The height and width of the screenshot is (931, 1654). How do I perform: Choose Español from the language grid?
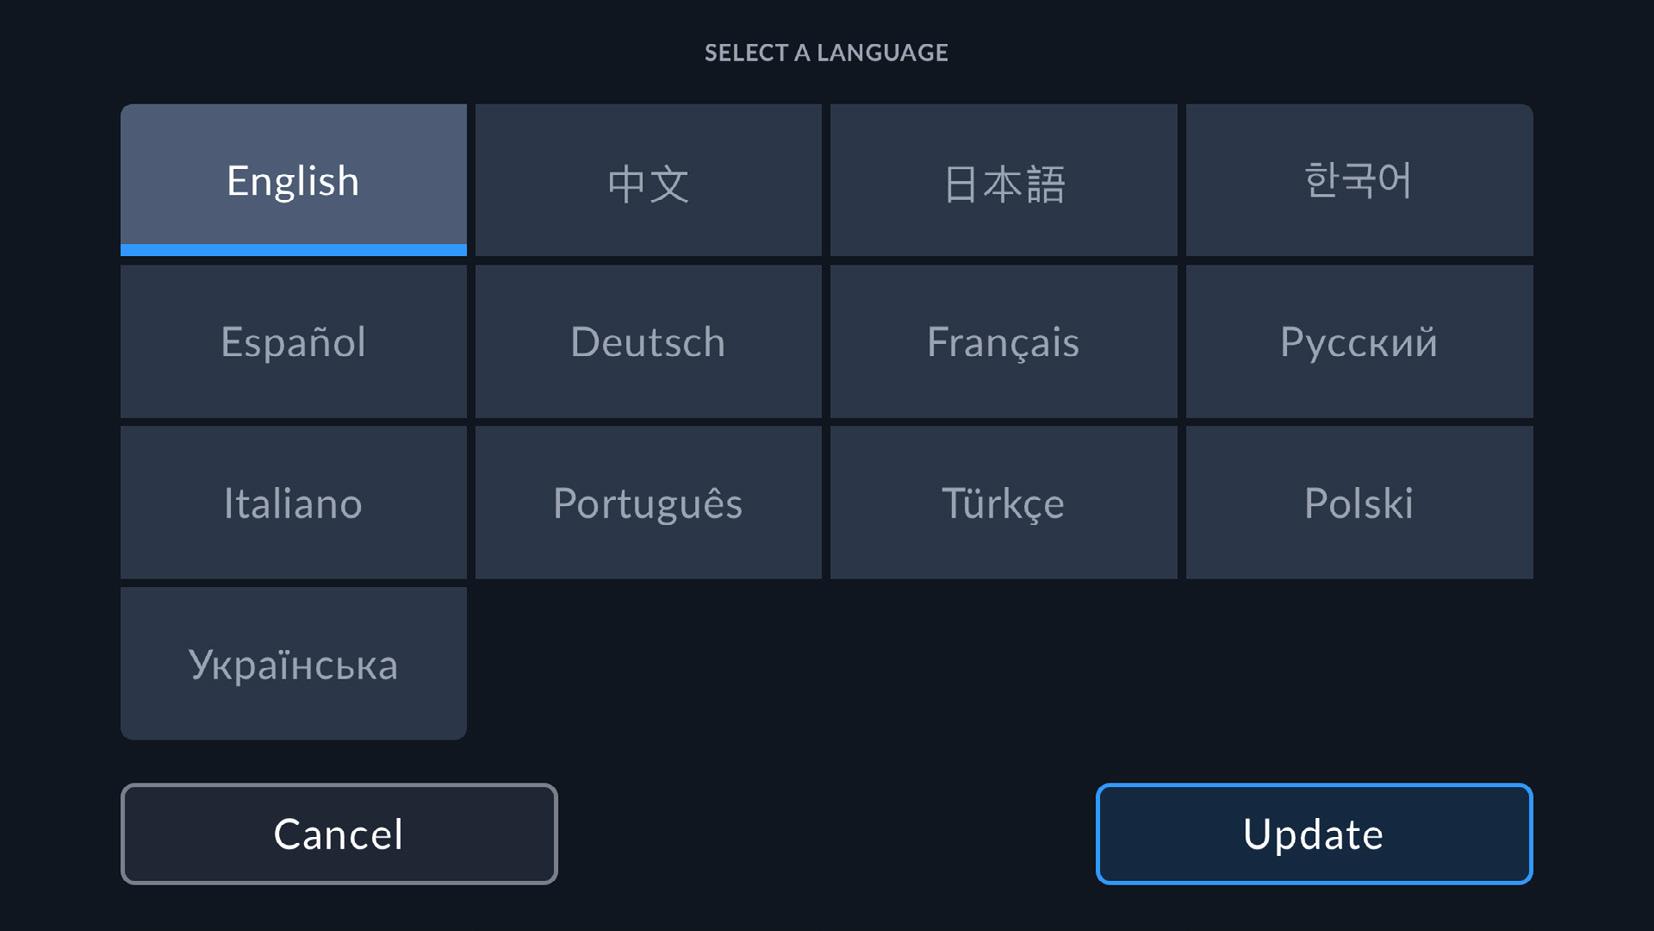click(293, 341)
